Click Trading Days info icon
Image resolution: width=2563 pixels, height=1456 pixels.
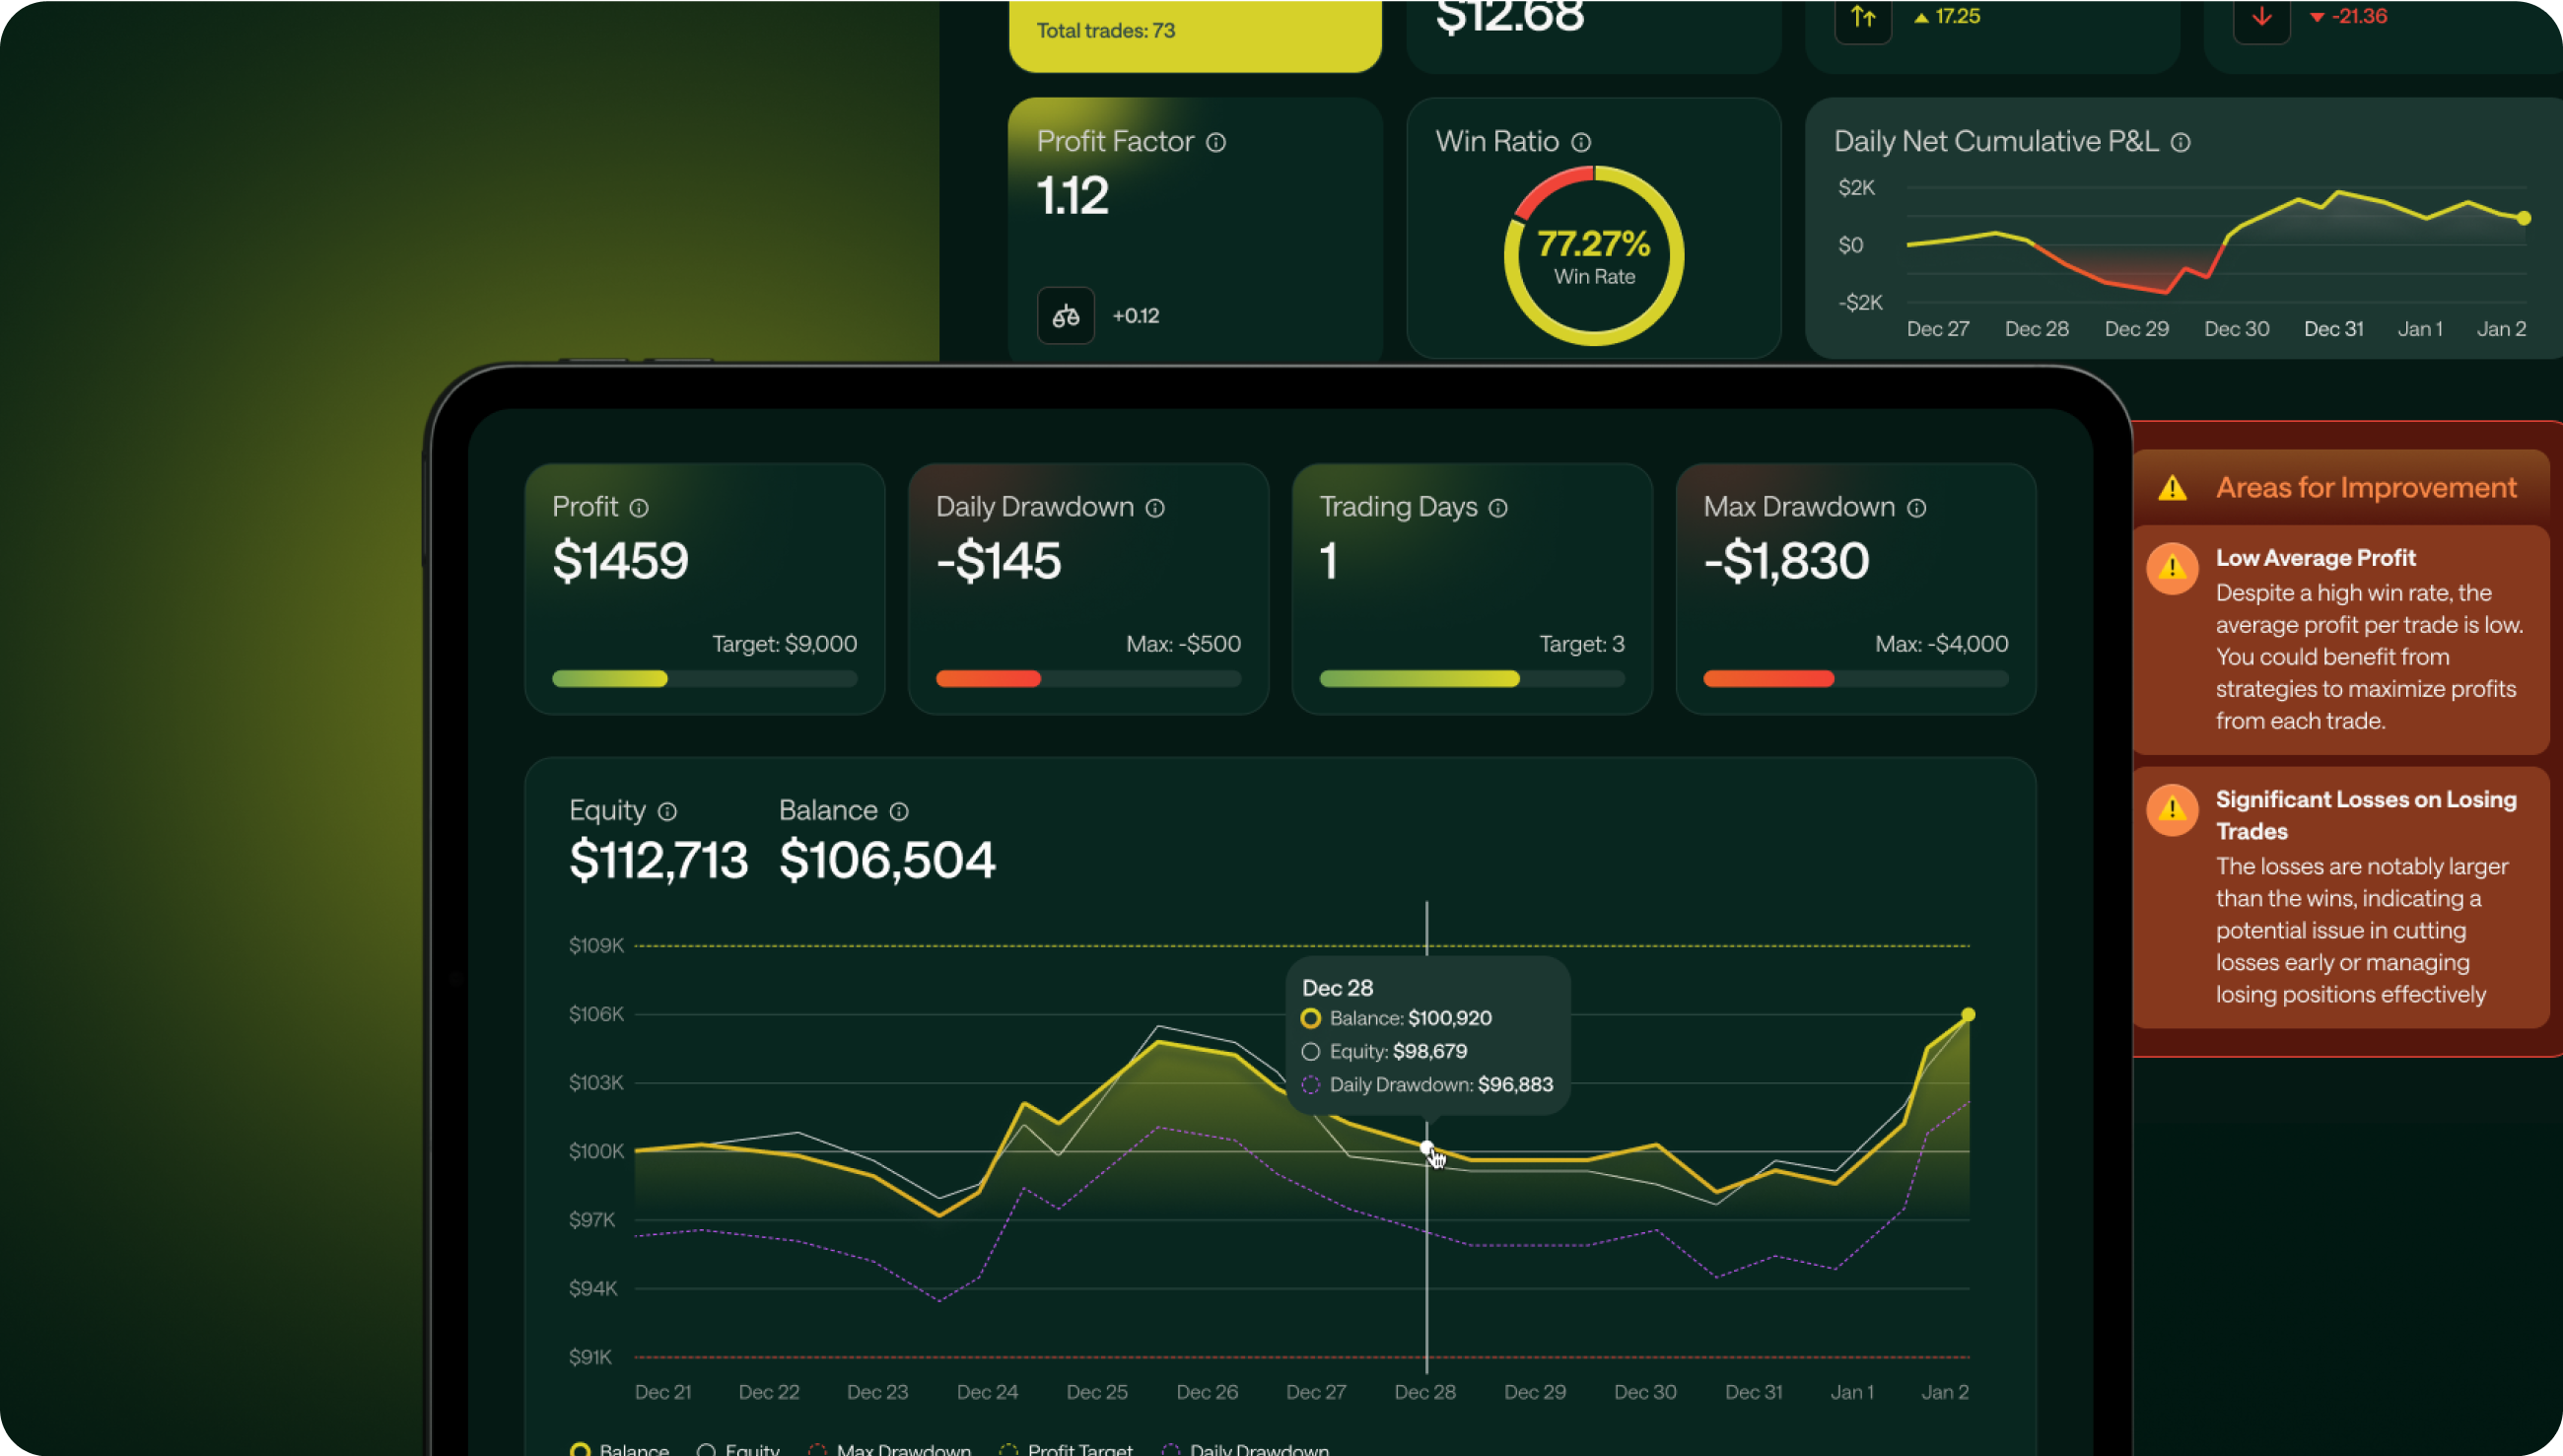tap(1498, 508)
